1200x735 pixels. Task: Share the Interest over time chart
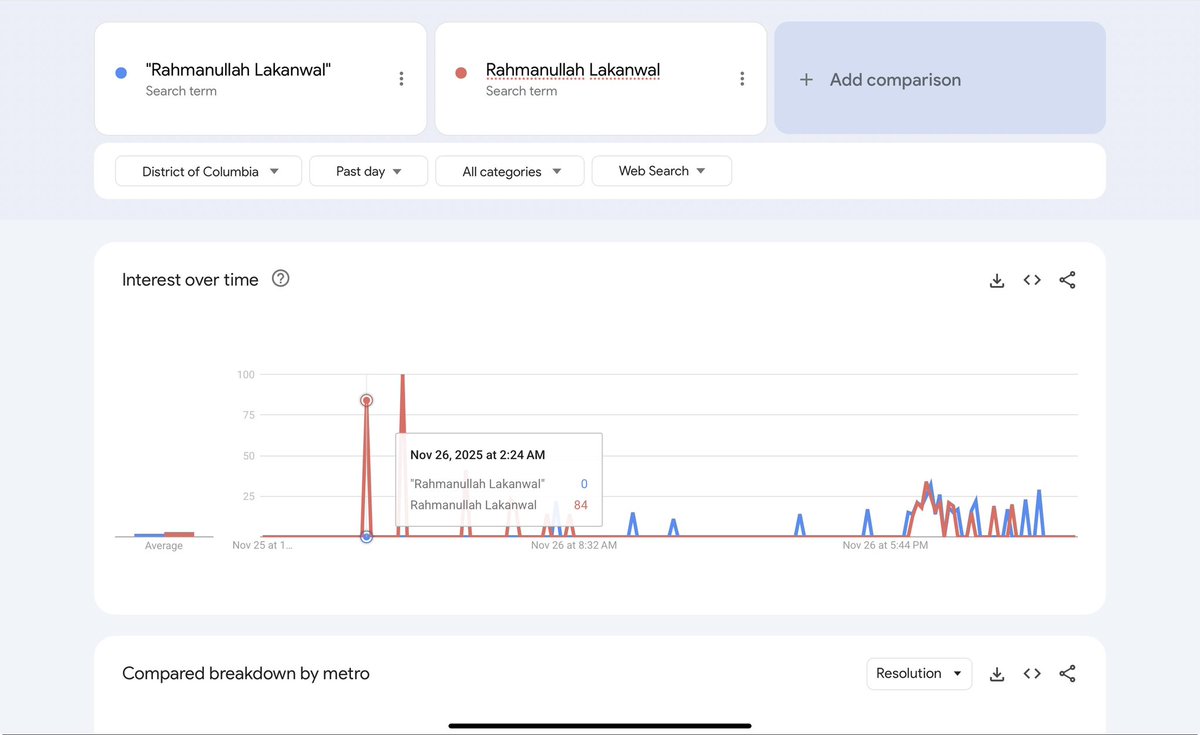pyautogui.click(x=1067, y=280)
